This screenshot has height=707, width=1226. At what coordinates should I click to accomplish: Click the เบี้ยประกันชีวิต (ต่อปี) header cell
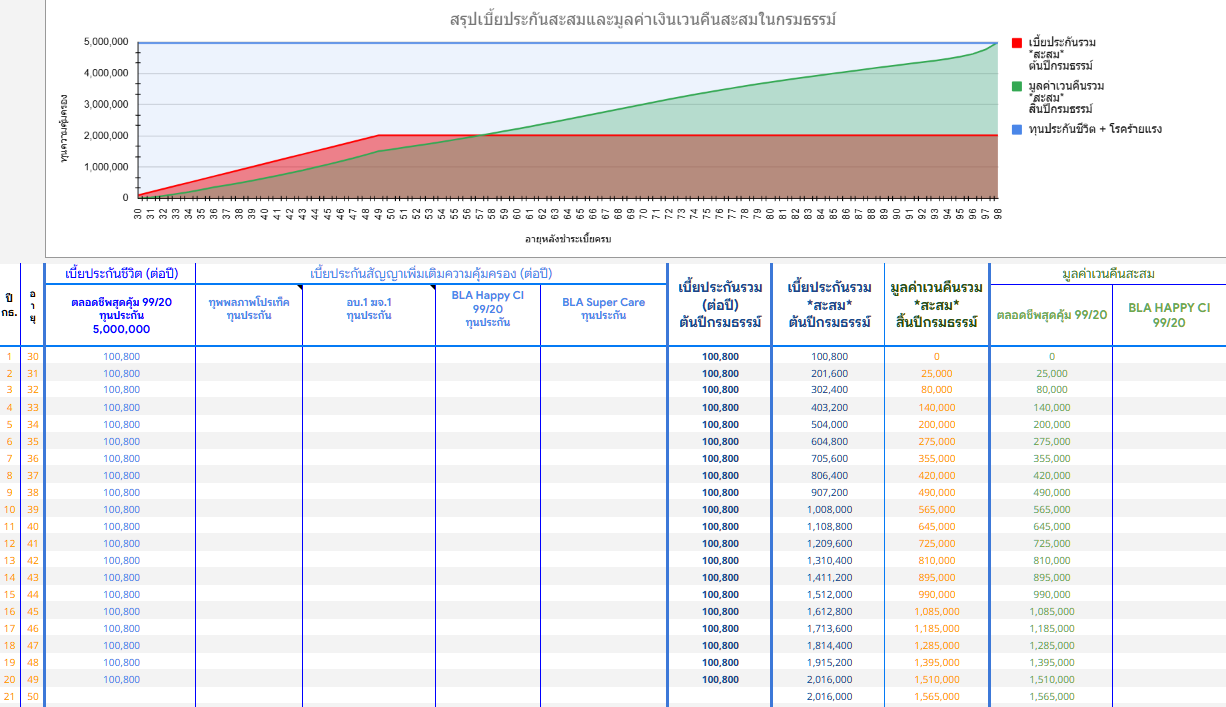tap(121, 273)
